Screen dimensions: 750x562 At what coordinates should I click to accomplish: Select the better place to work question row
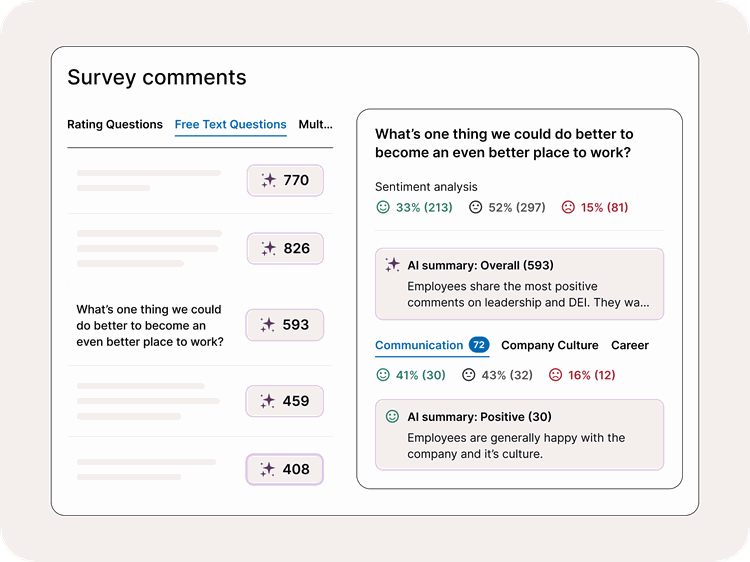(150, 325)
